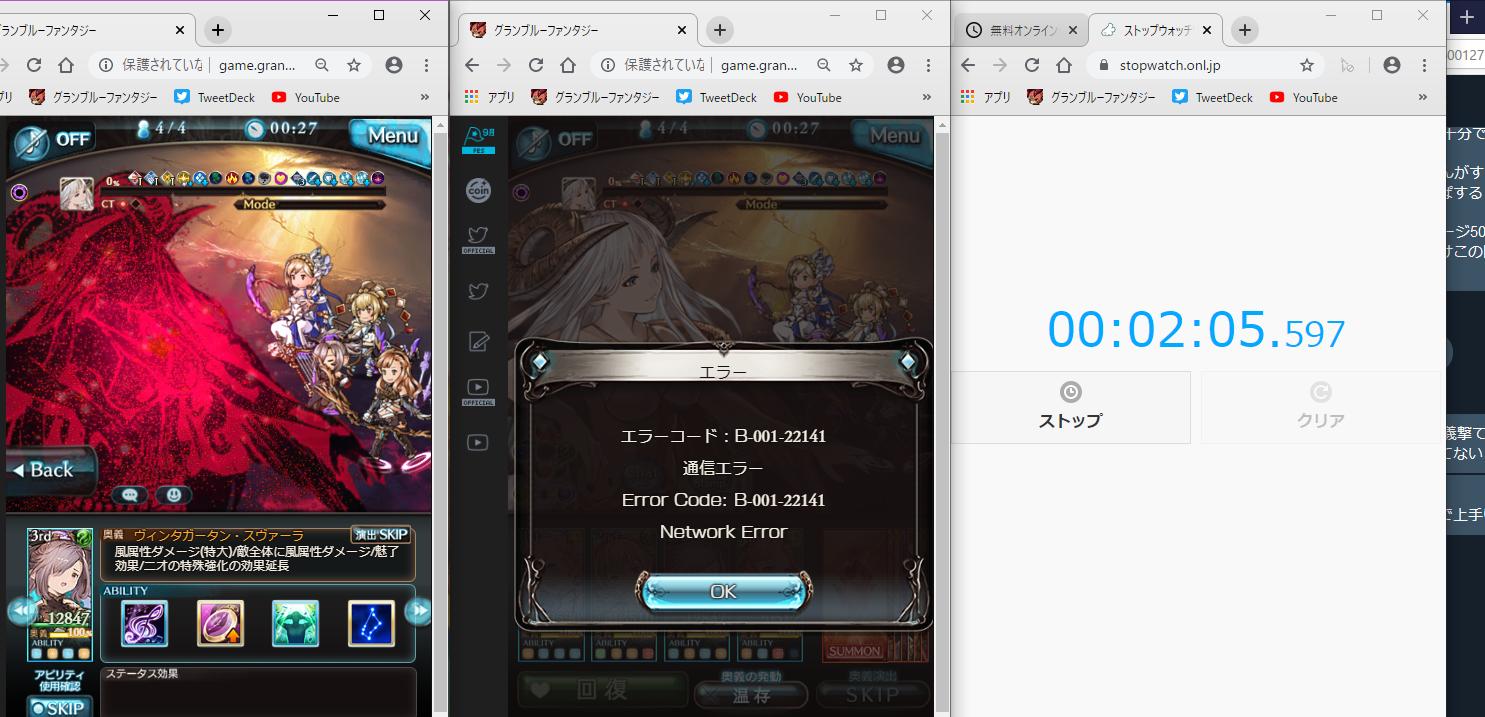This screenshot has height=717, width=1485.
Task: Open the YouTube bookmark in middle window
Action: [806, 97]
